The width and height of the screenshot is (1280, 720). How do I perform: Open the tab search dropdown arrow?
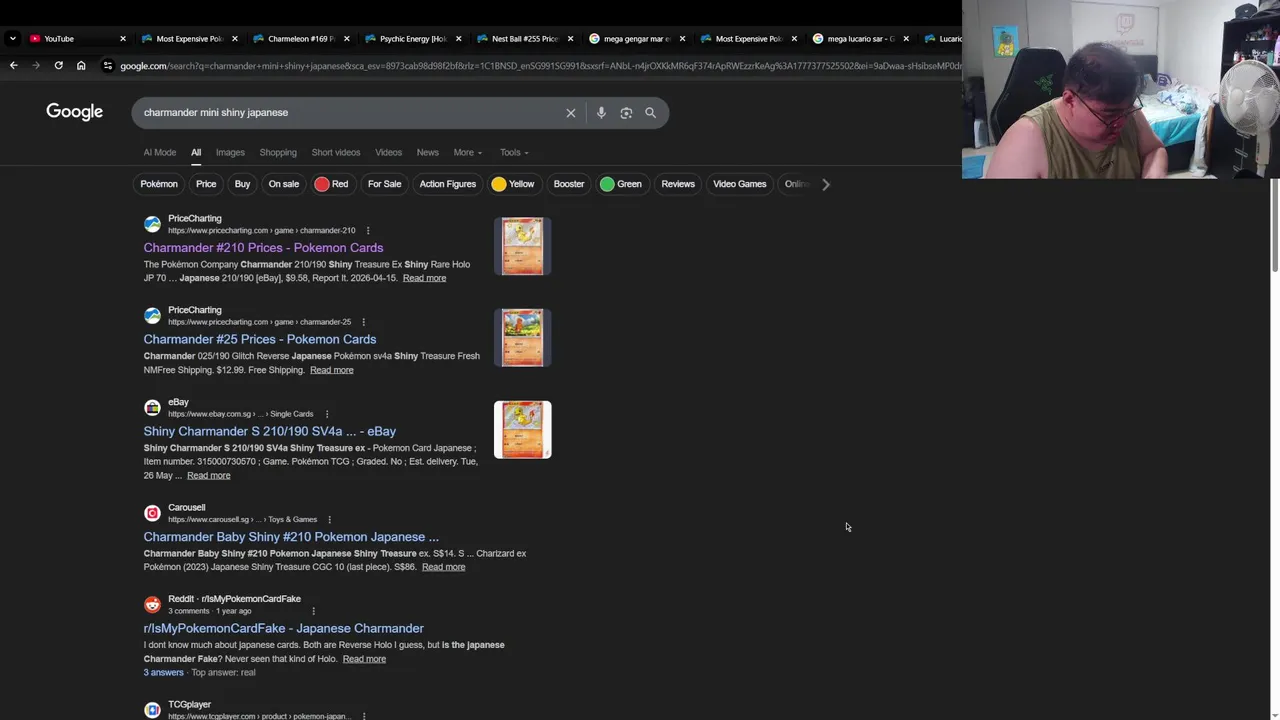12,38
